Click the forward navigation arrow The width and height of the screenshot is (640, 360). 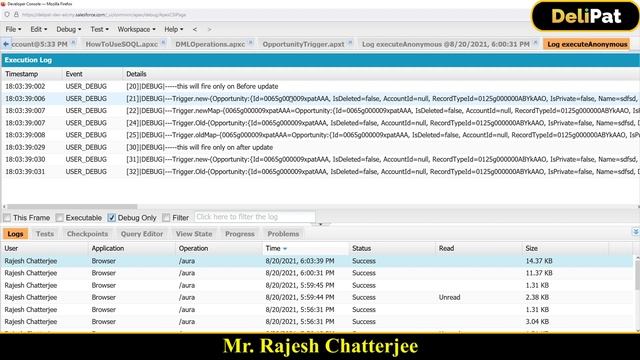(209, 29)
